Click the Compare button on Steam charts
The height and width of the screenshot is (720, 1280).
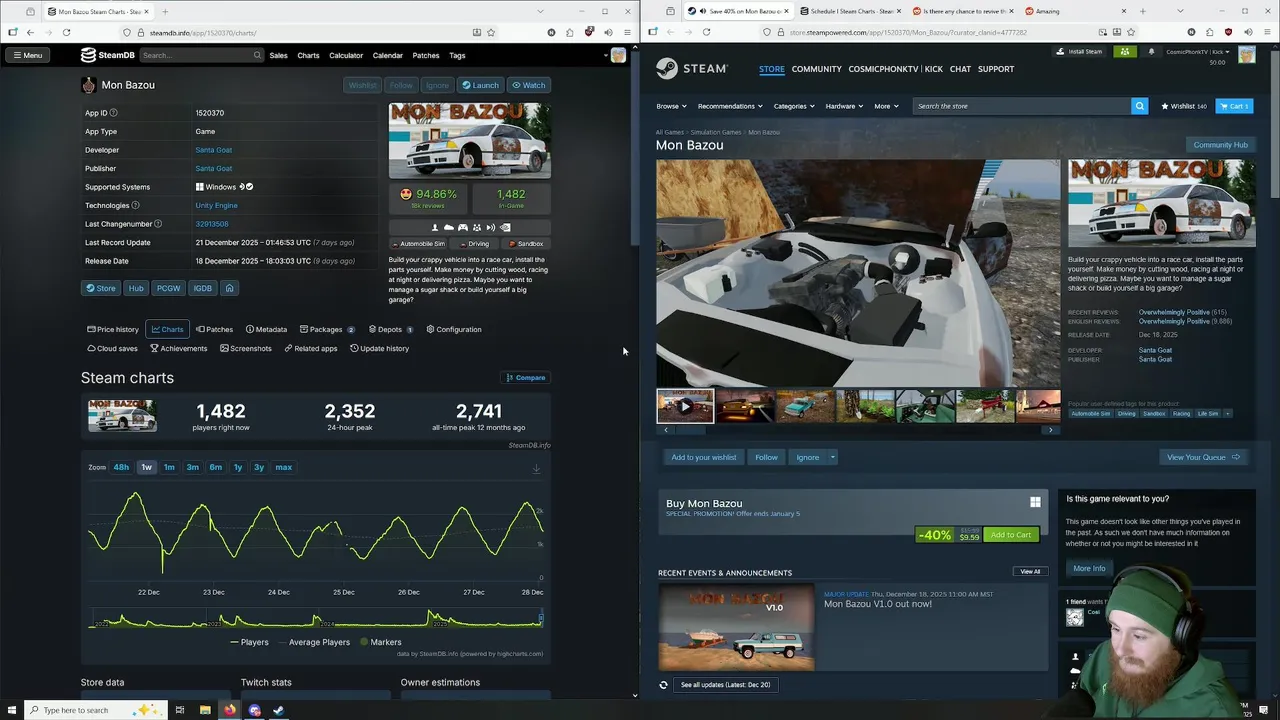526,377
